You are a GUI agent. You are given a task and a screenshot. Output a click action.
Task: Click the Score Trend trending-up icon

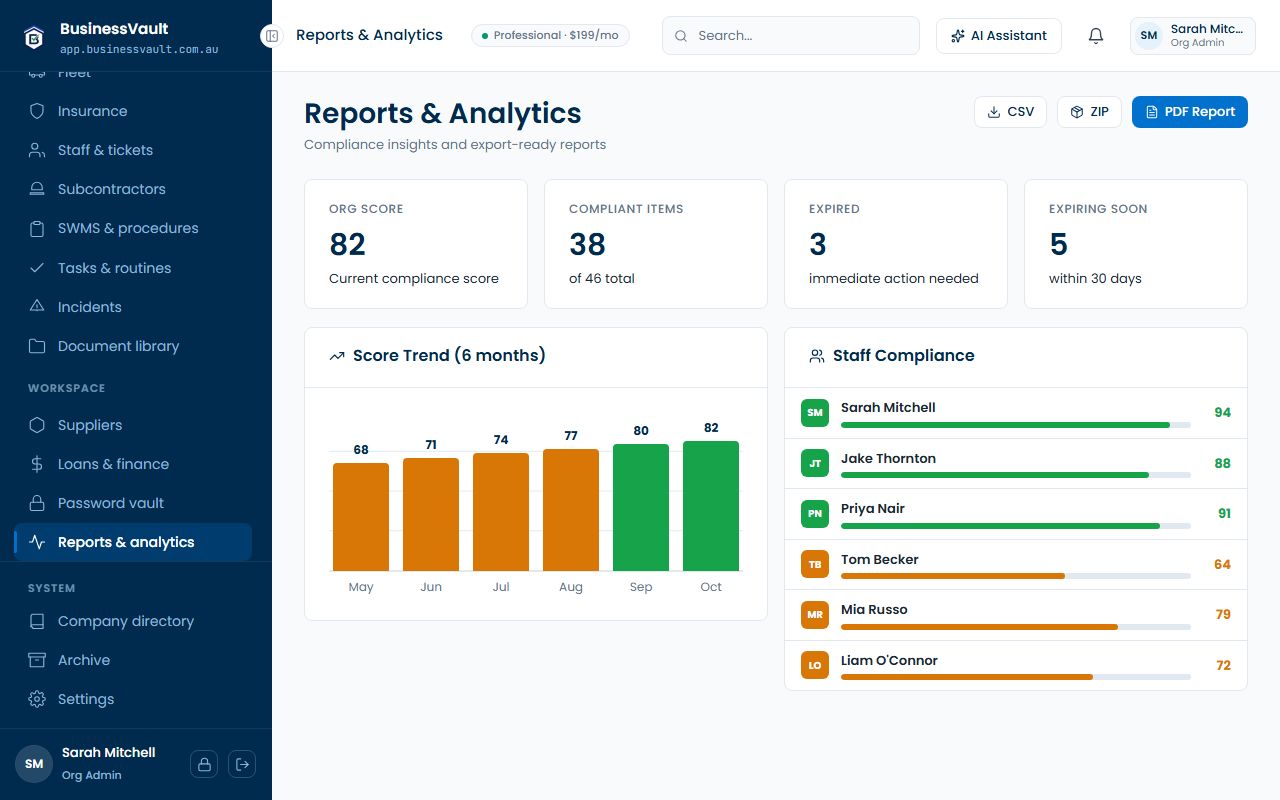(x=337, y=356)
